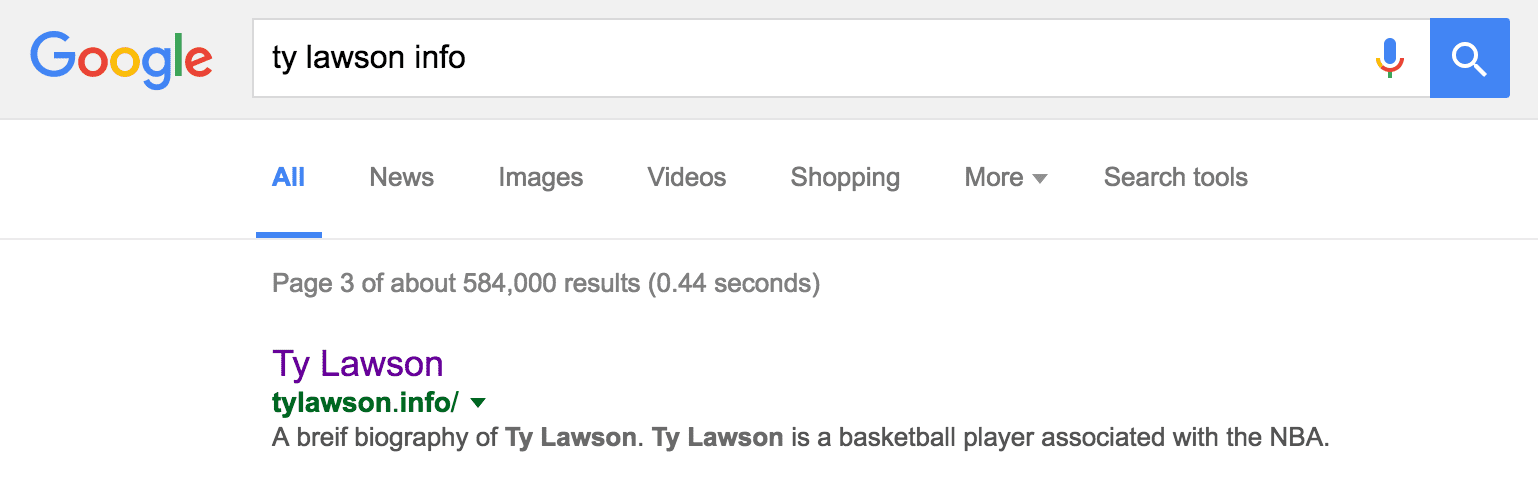Screen dimensions: 1538x494
Task: Click the 'A breif biography' snippet text
Action: pyautogui.click(x=384, y=438)
